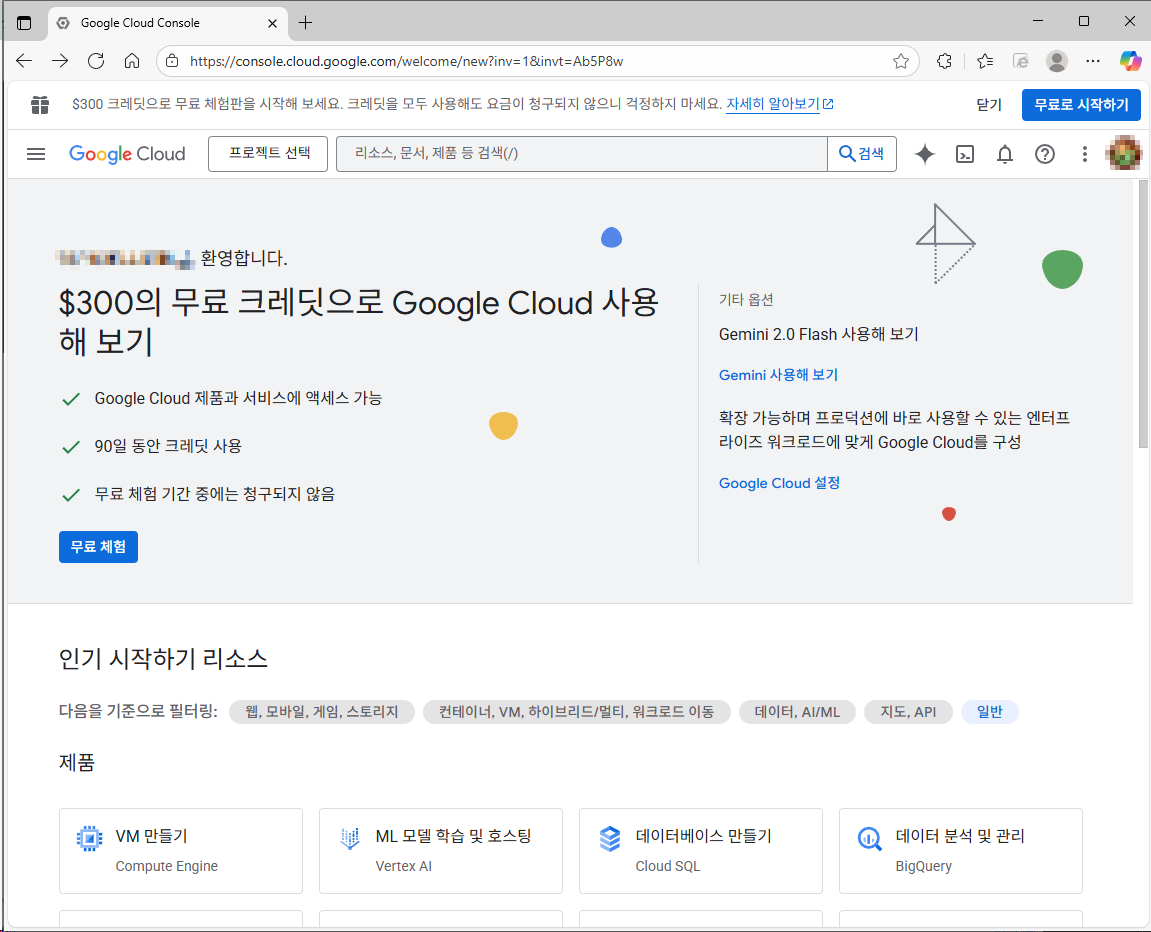Open the Gemini 사용해 보기 link
Screen dimensions: 1151x932
[778, 375]
